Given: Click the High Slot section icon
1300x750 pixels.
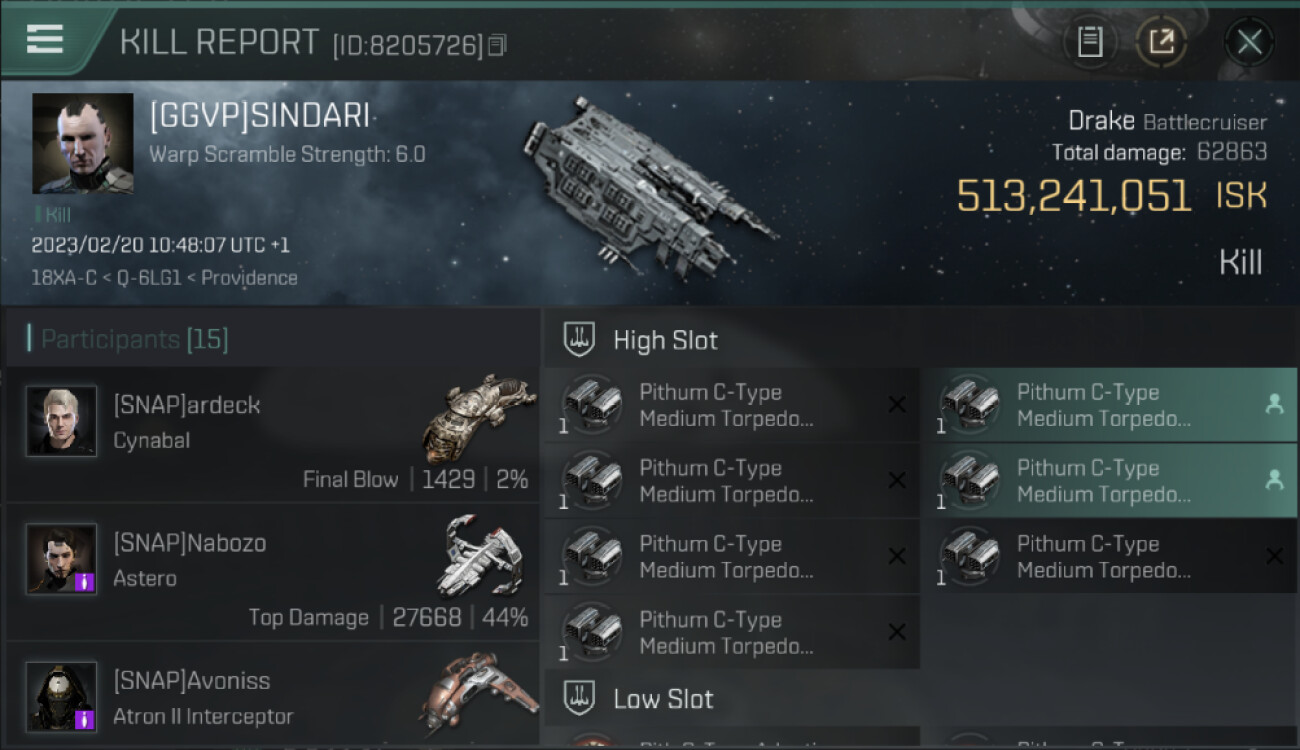Looking at the screenshot, I should click(x=580, y=340).
